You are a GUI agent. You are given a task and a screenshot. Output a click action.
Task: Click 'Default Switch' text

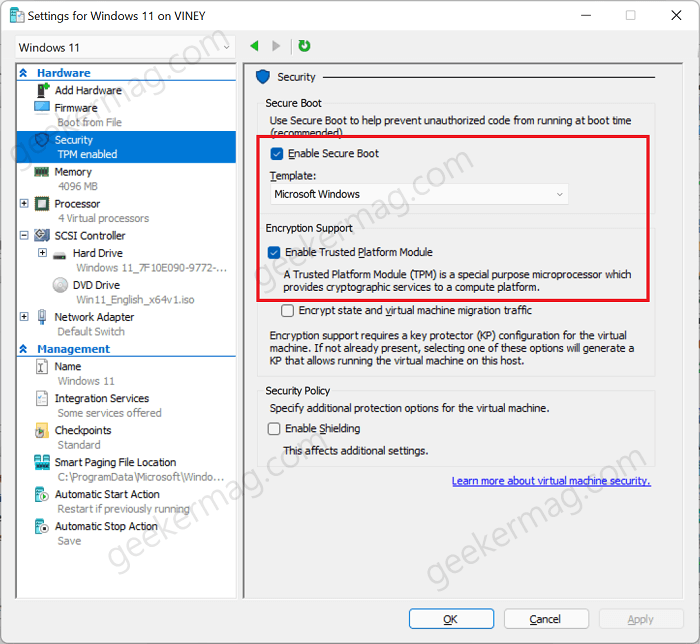point(91,332)
